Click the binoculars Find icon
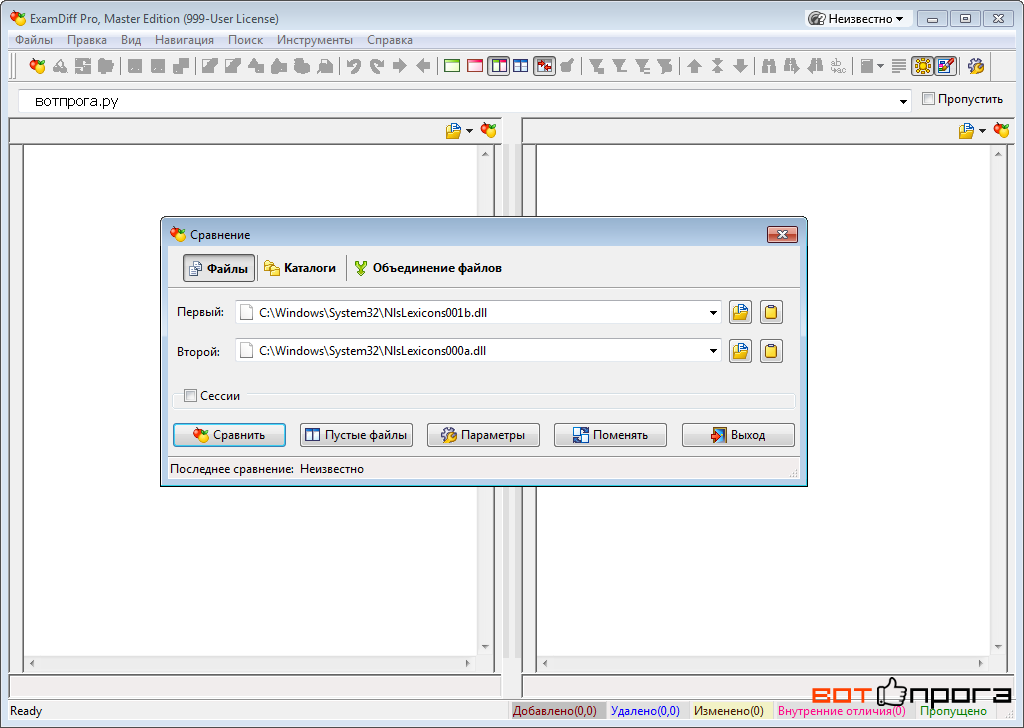 coord(769,66)
